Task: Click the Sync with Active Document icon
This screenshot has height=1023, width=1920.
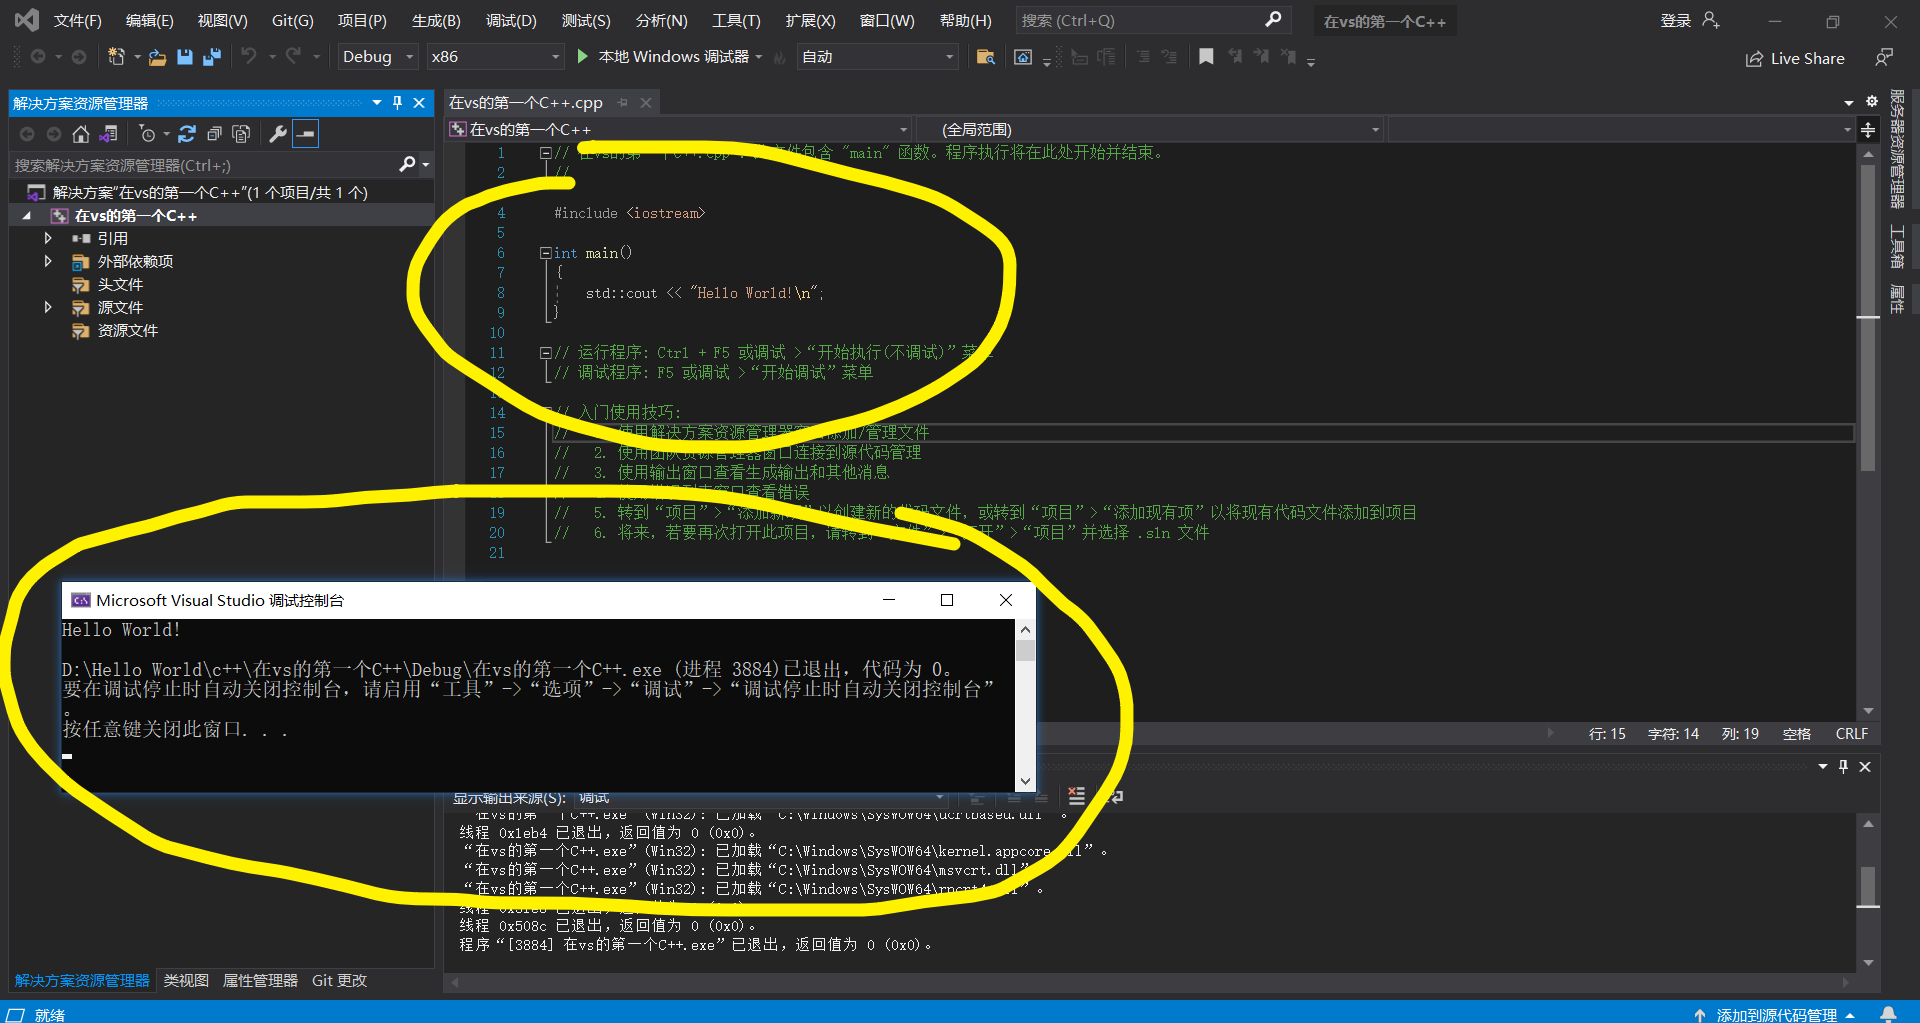Action: pos(187,134)
